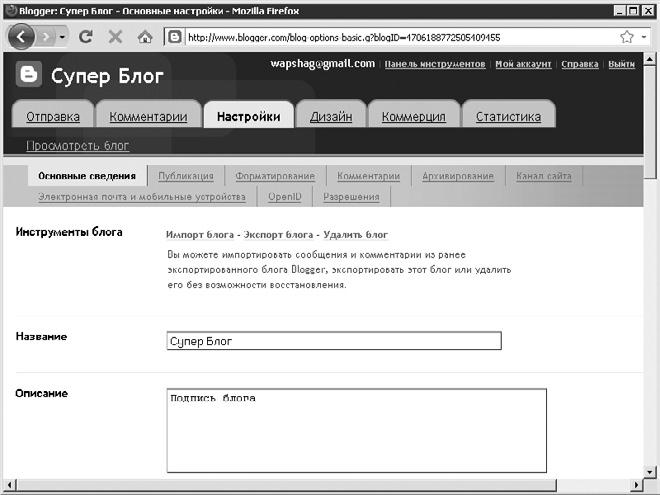Image resolution: width=660 pixels, height=495 pixels.
Task: Go to the home page icon
Action: pos(145,37)
